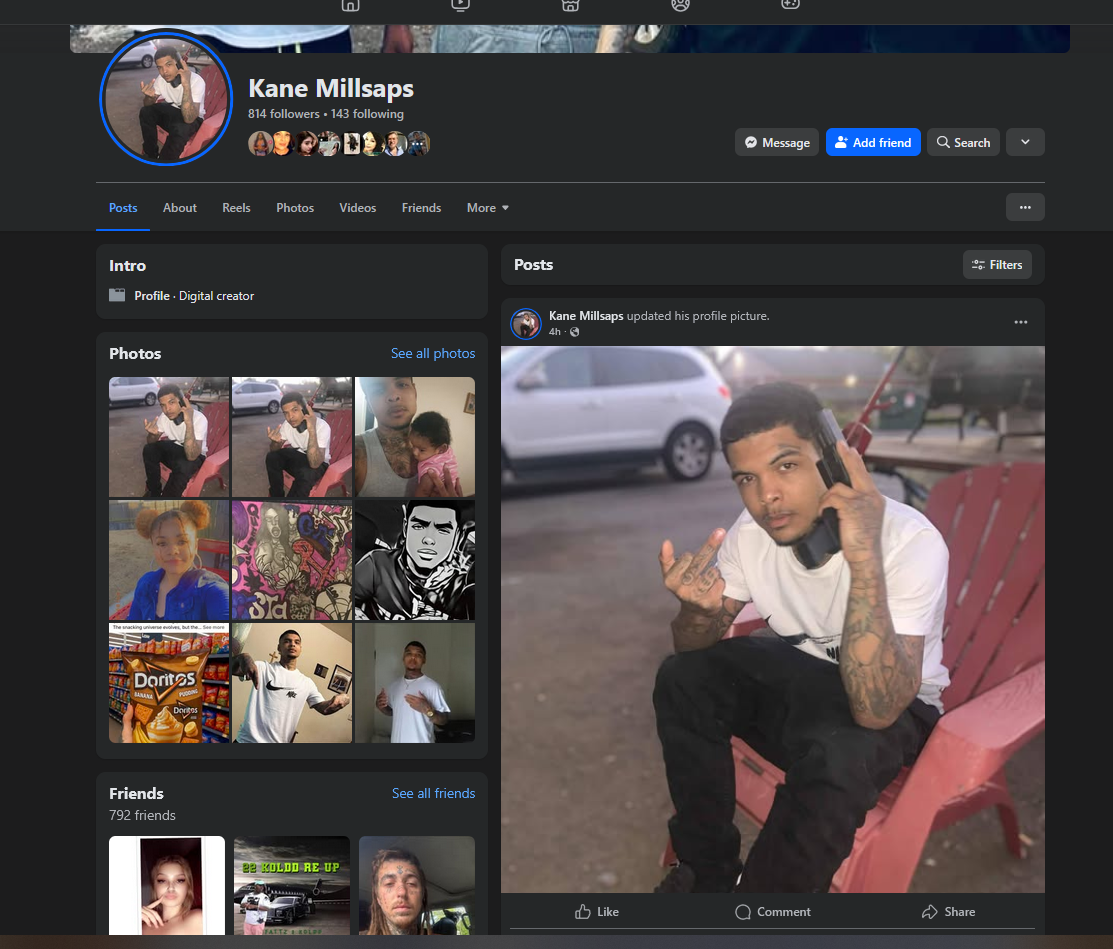
Task: Open Kane Millsaps' large profile picture
Action: pos(166,98)
